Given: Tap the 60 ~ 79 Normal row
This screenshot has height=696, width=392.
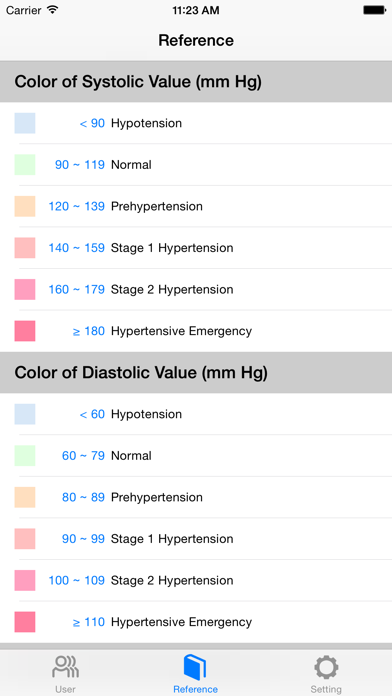Looking at the screenshot, I should (x=196, y=455).
